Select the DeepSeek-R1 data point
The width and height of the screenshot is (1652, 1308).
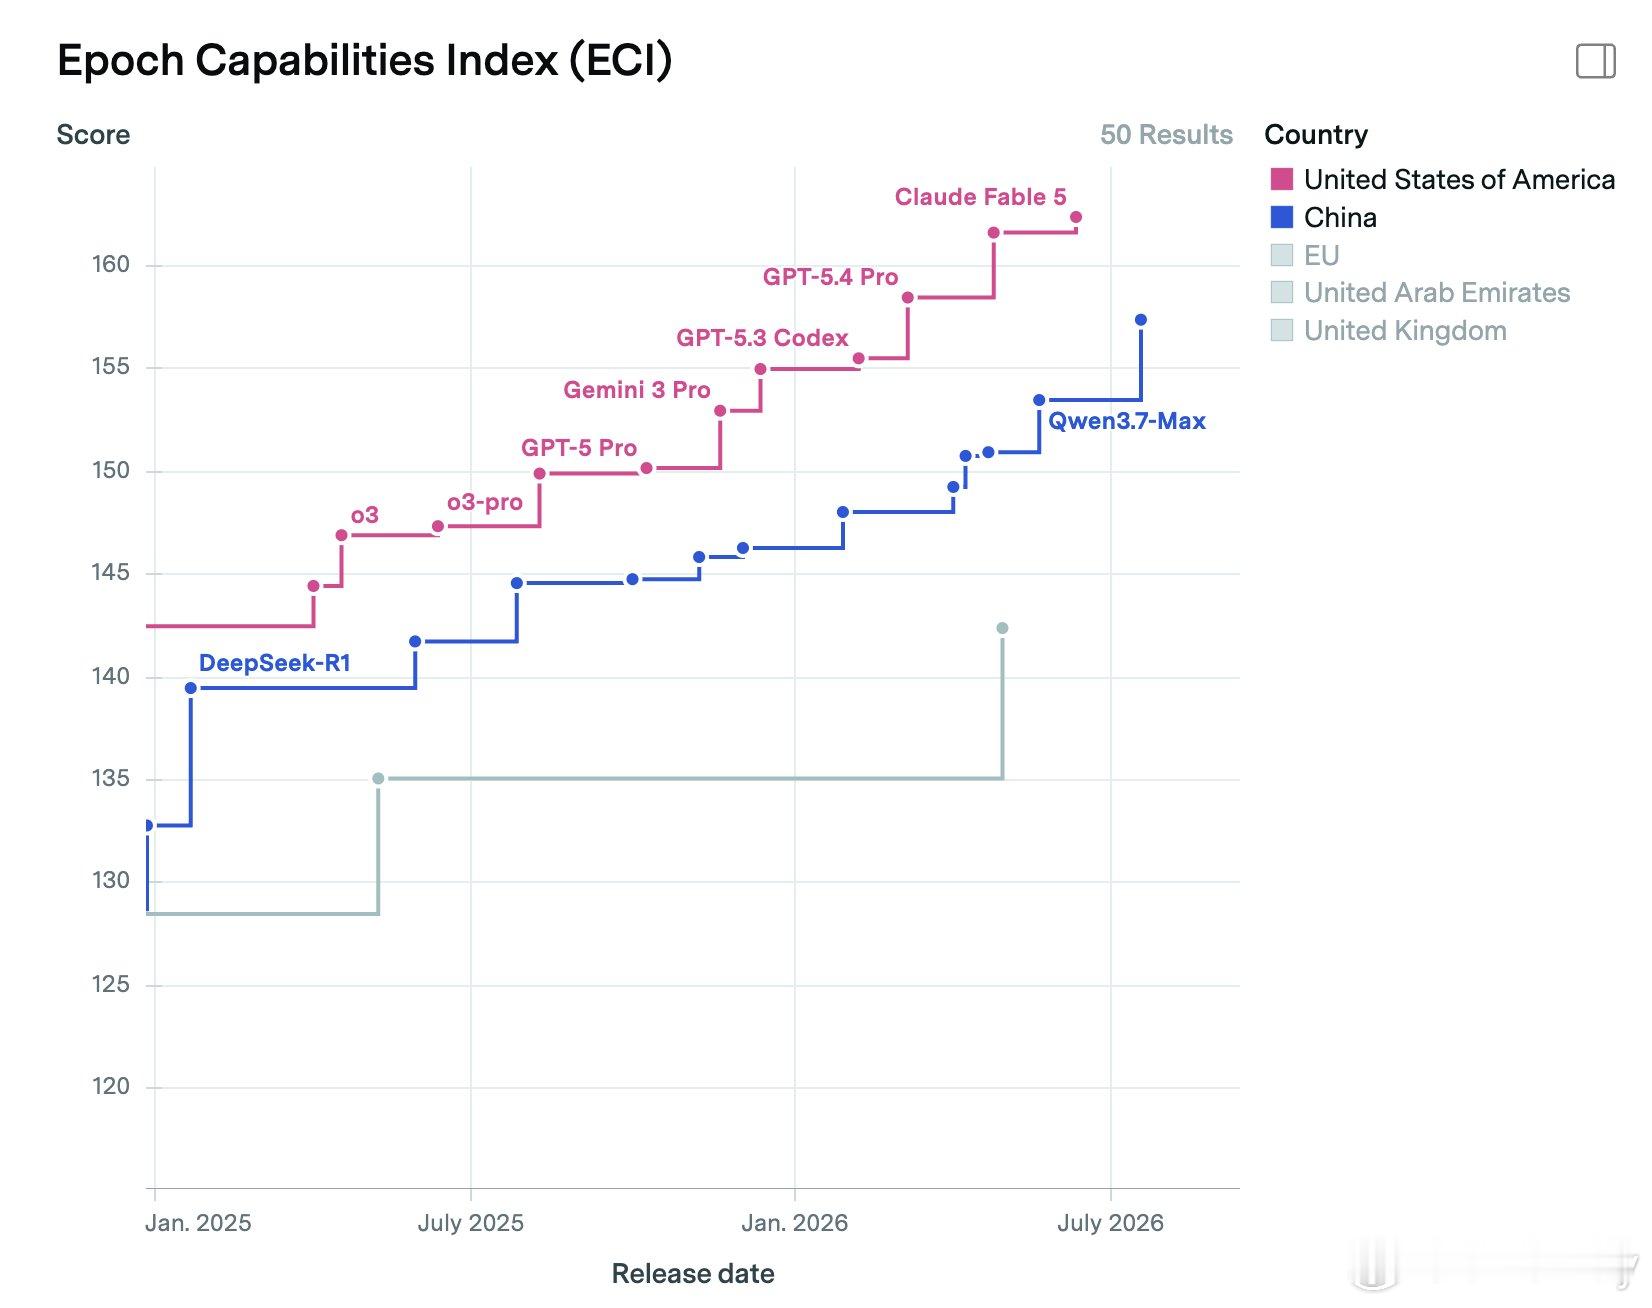(191, 688)
